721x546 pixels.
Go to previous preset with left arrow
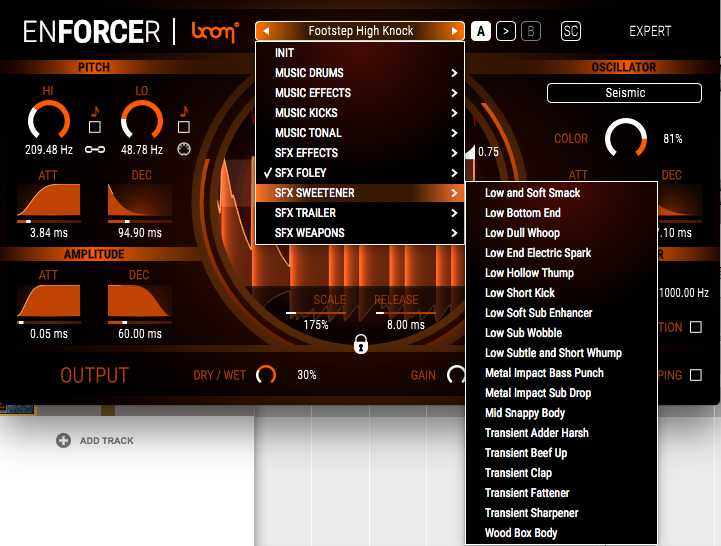pyautogui.click(x=266, y=31)
